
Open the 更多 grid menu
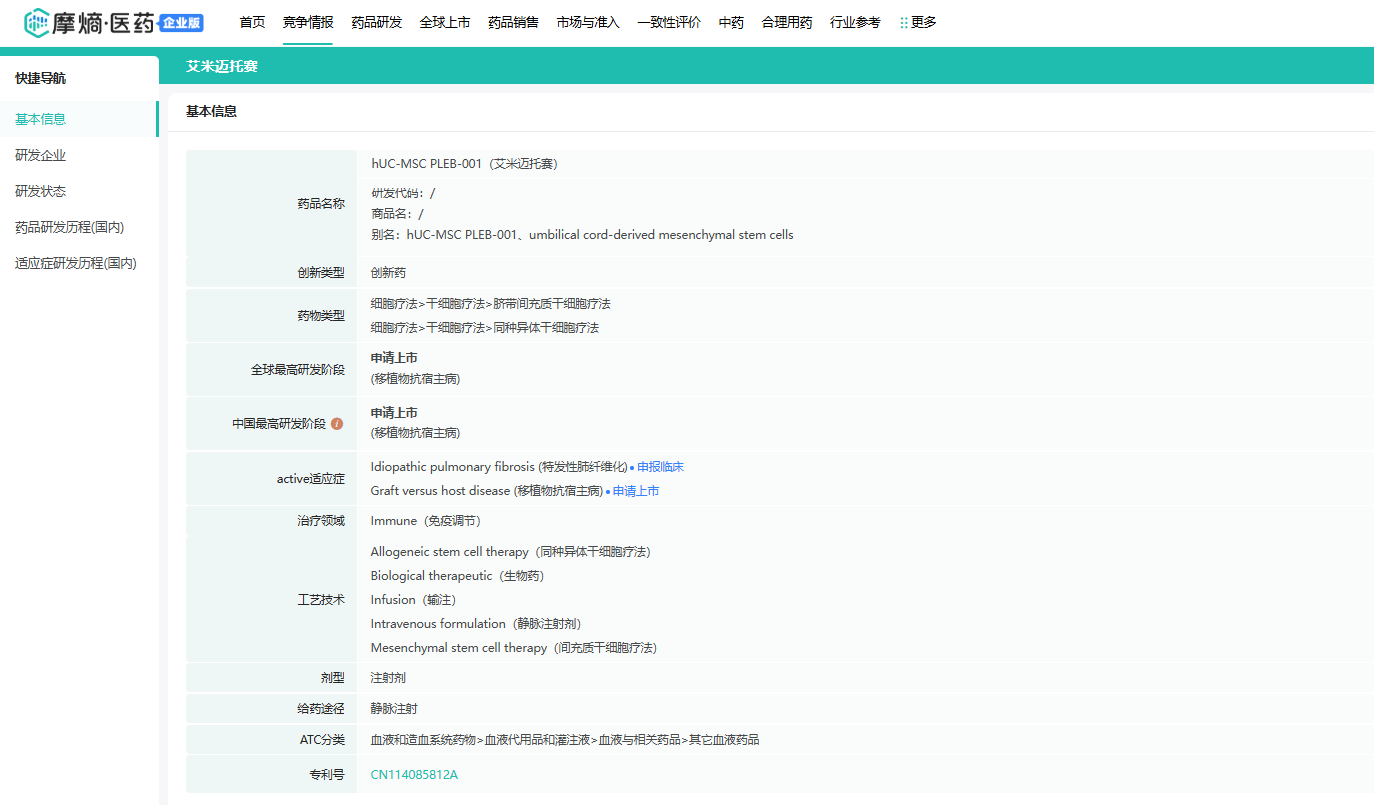point(918,22)
